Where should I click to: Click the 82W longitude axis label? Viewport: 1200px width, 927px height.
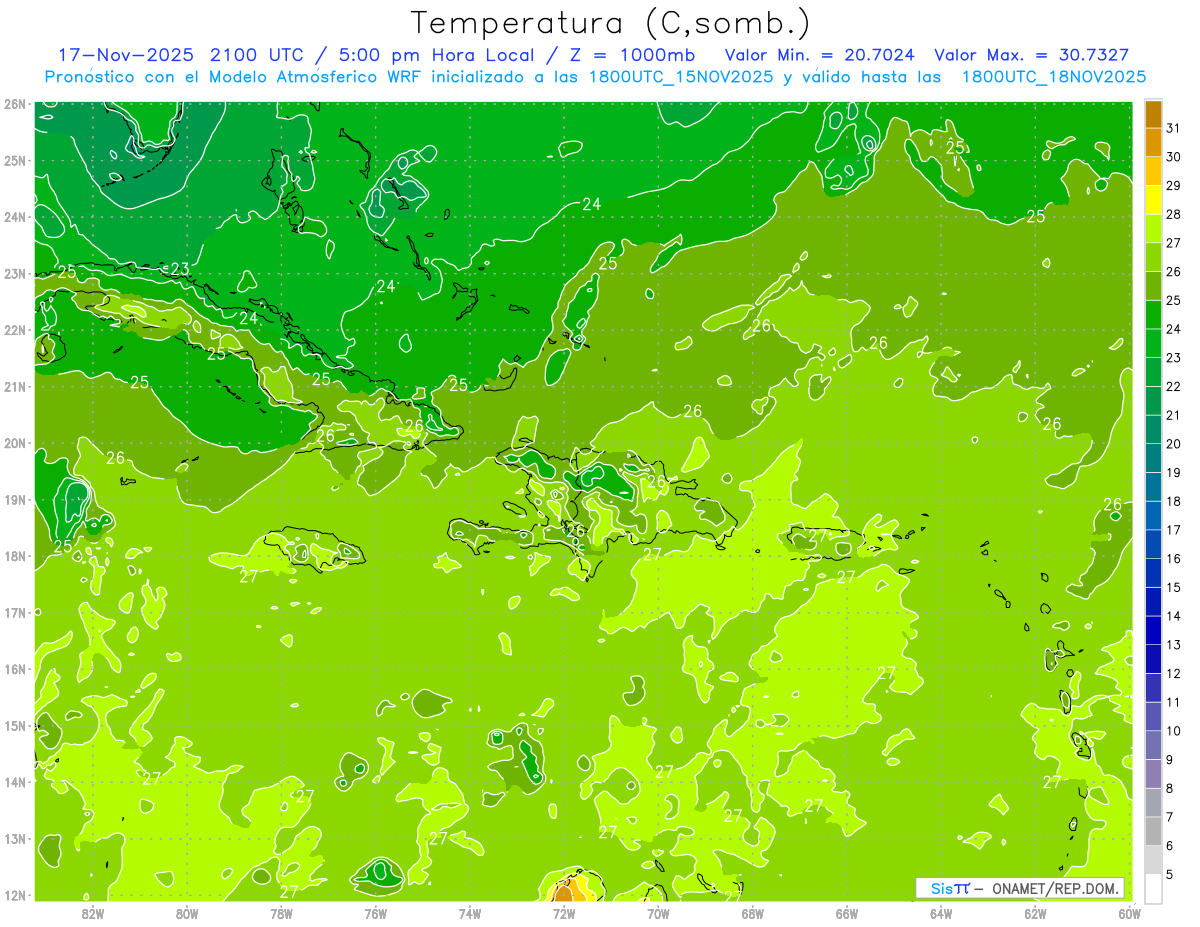[92, 912]
